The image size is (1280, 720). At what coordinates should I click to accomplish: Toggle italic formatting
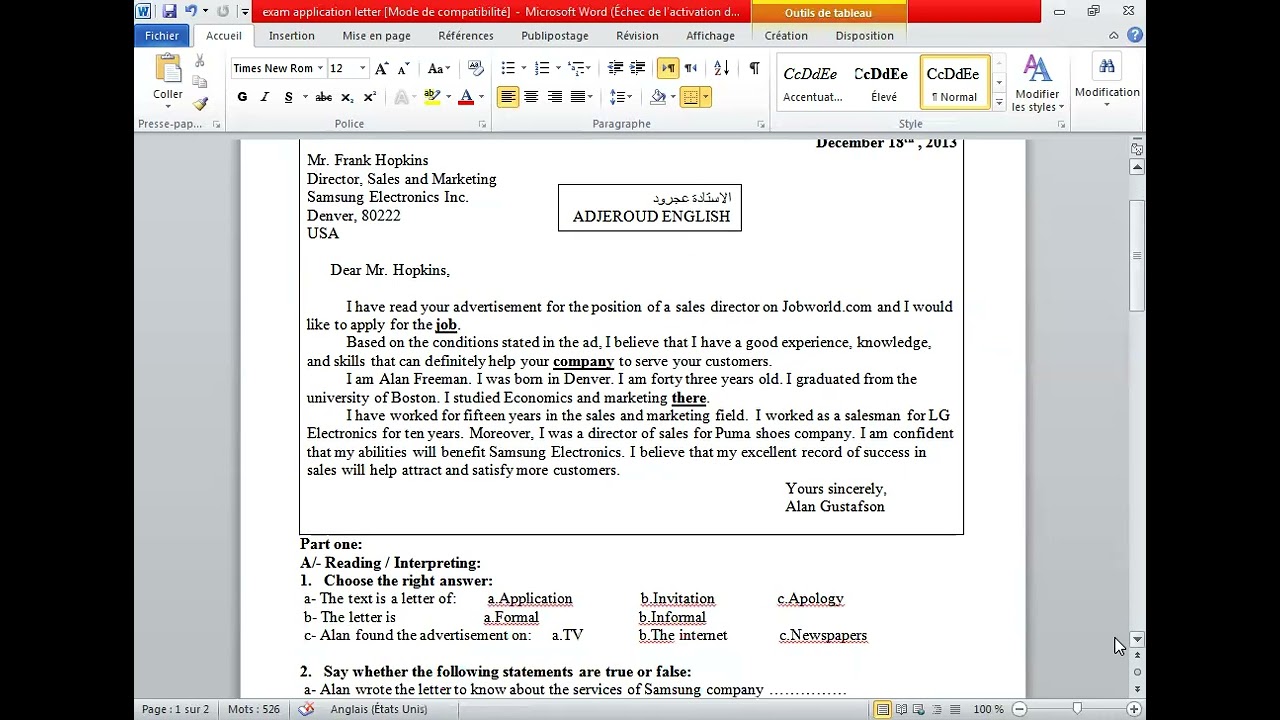265,97
